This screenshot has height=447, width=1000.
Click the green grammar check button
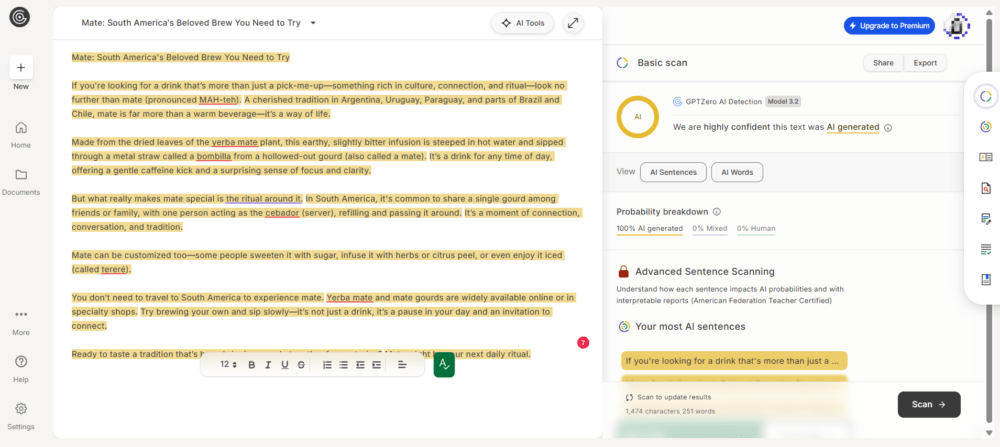(444, 365)
